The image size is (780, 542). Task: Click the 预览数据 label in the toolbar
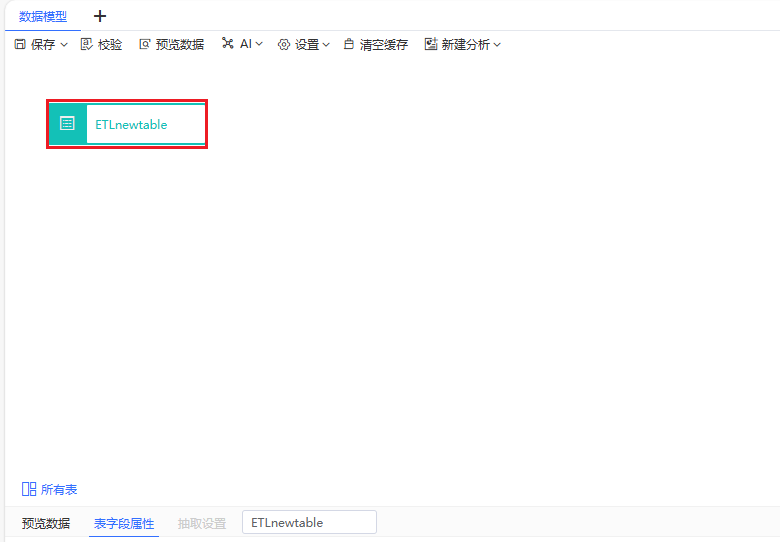tap(180, 45)
